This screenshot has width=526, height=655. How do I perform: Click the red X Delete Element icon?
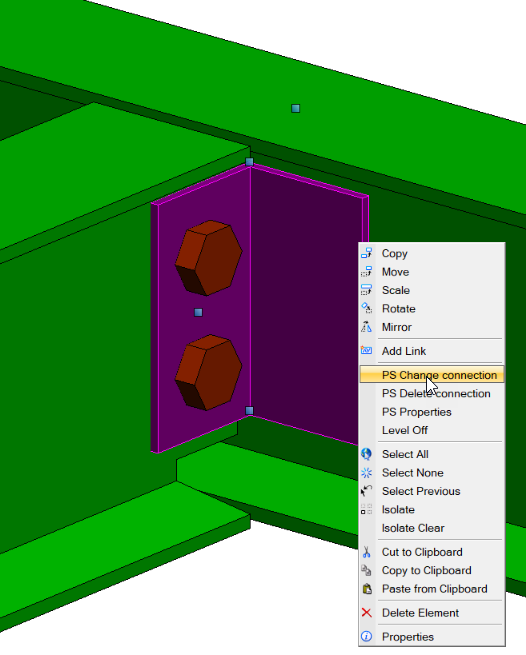point(366,612)
